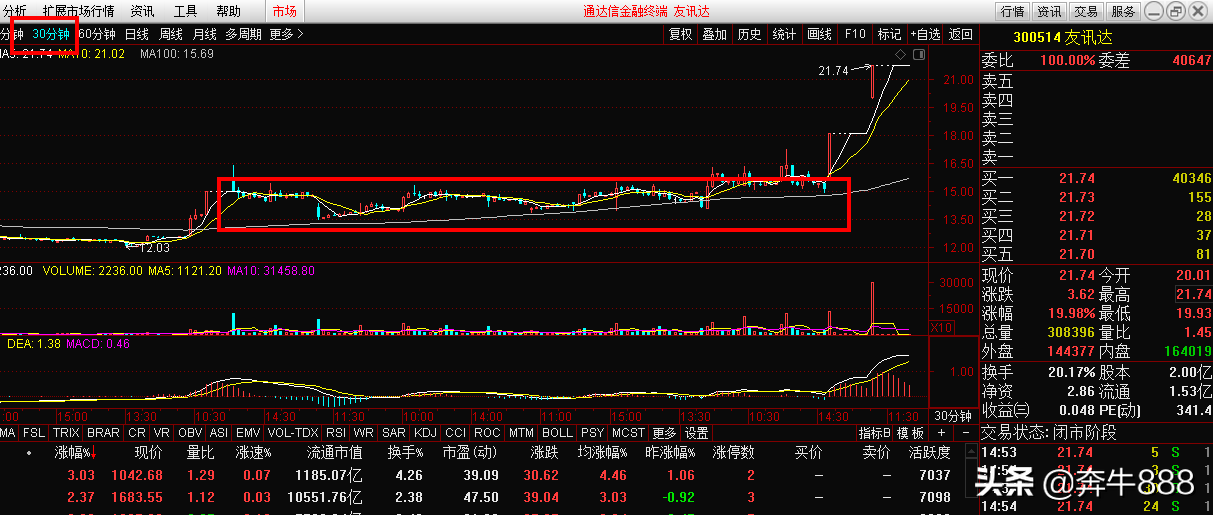Restore the window using the restore icon
The image size is (1213, 515).
(x=1175, y=11)
